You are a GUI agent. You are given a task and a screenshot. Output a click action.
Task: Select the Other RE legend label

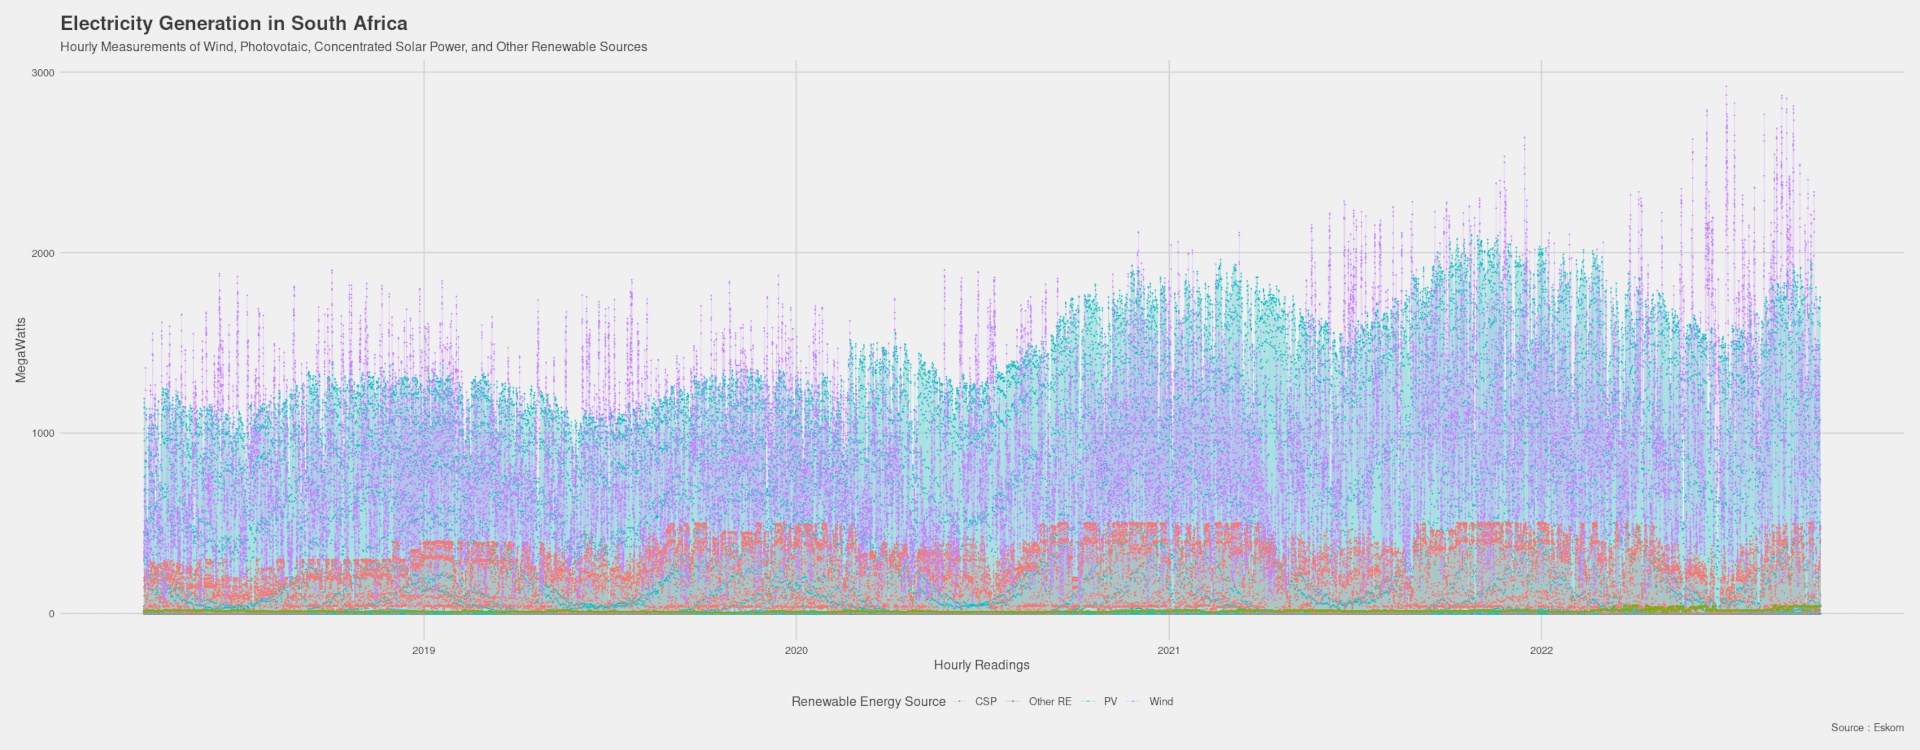pos(1049,702)
